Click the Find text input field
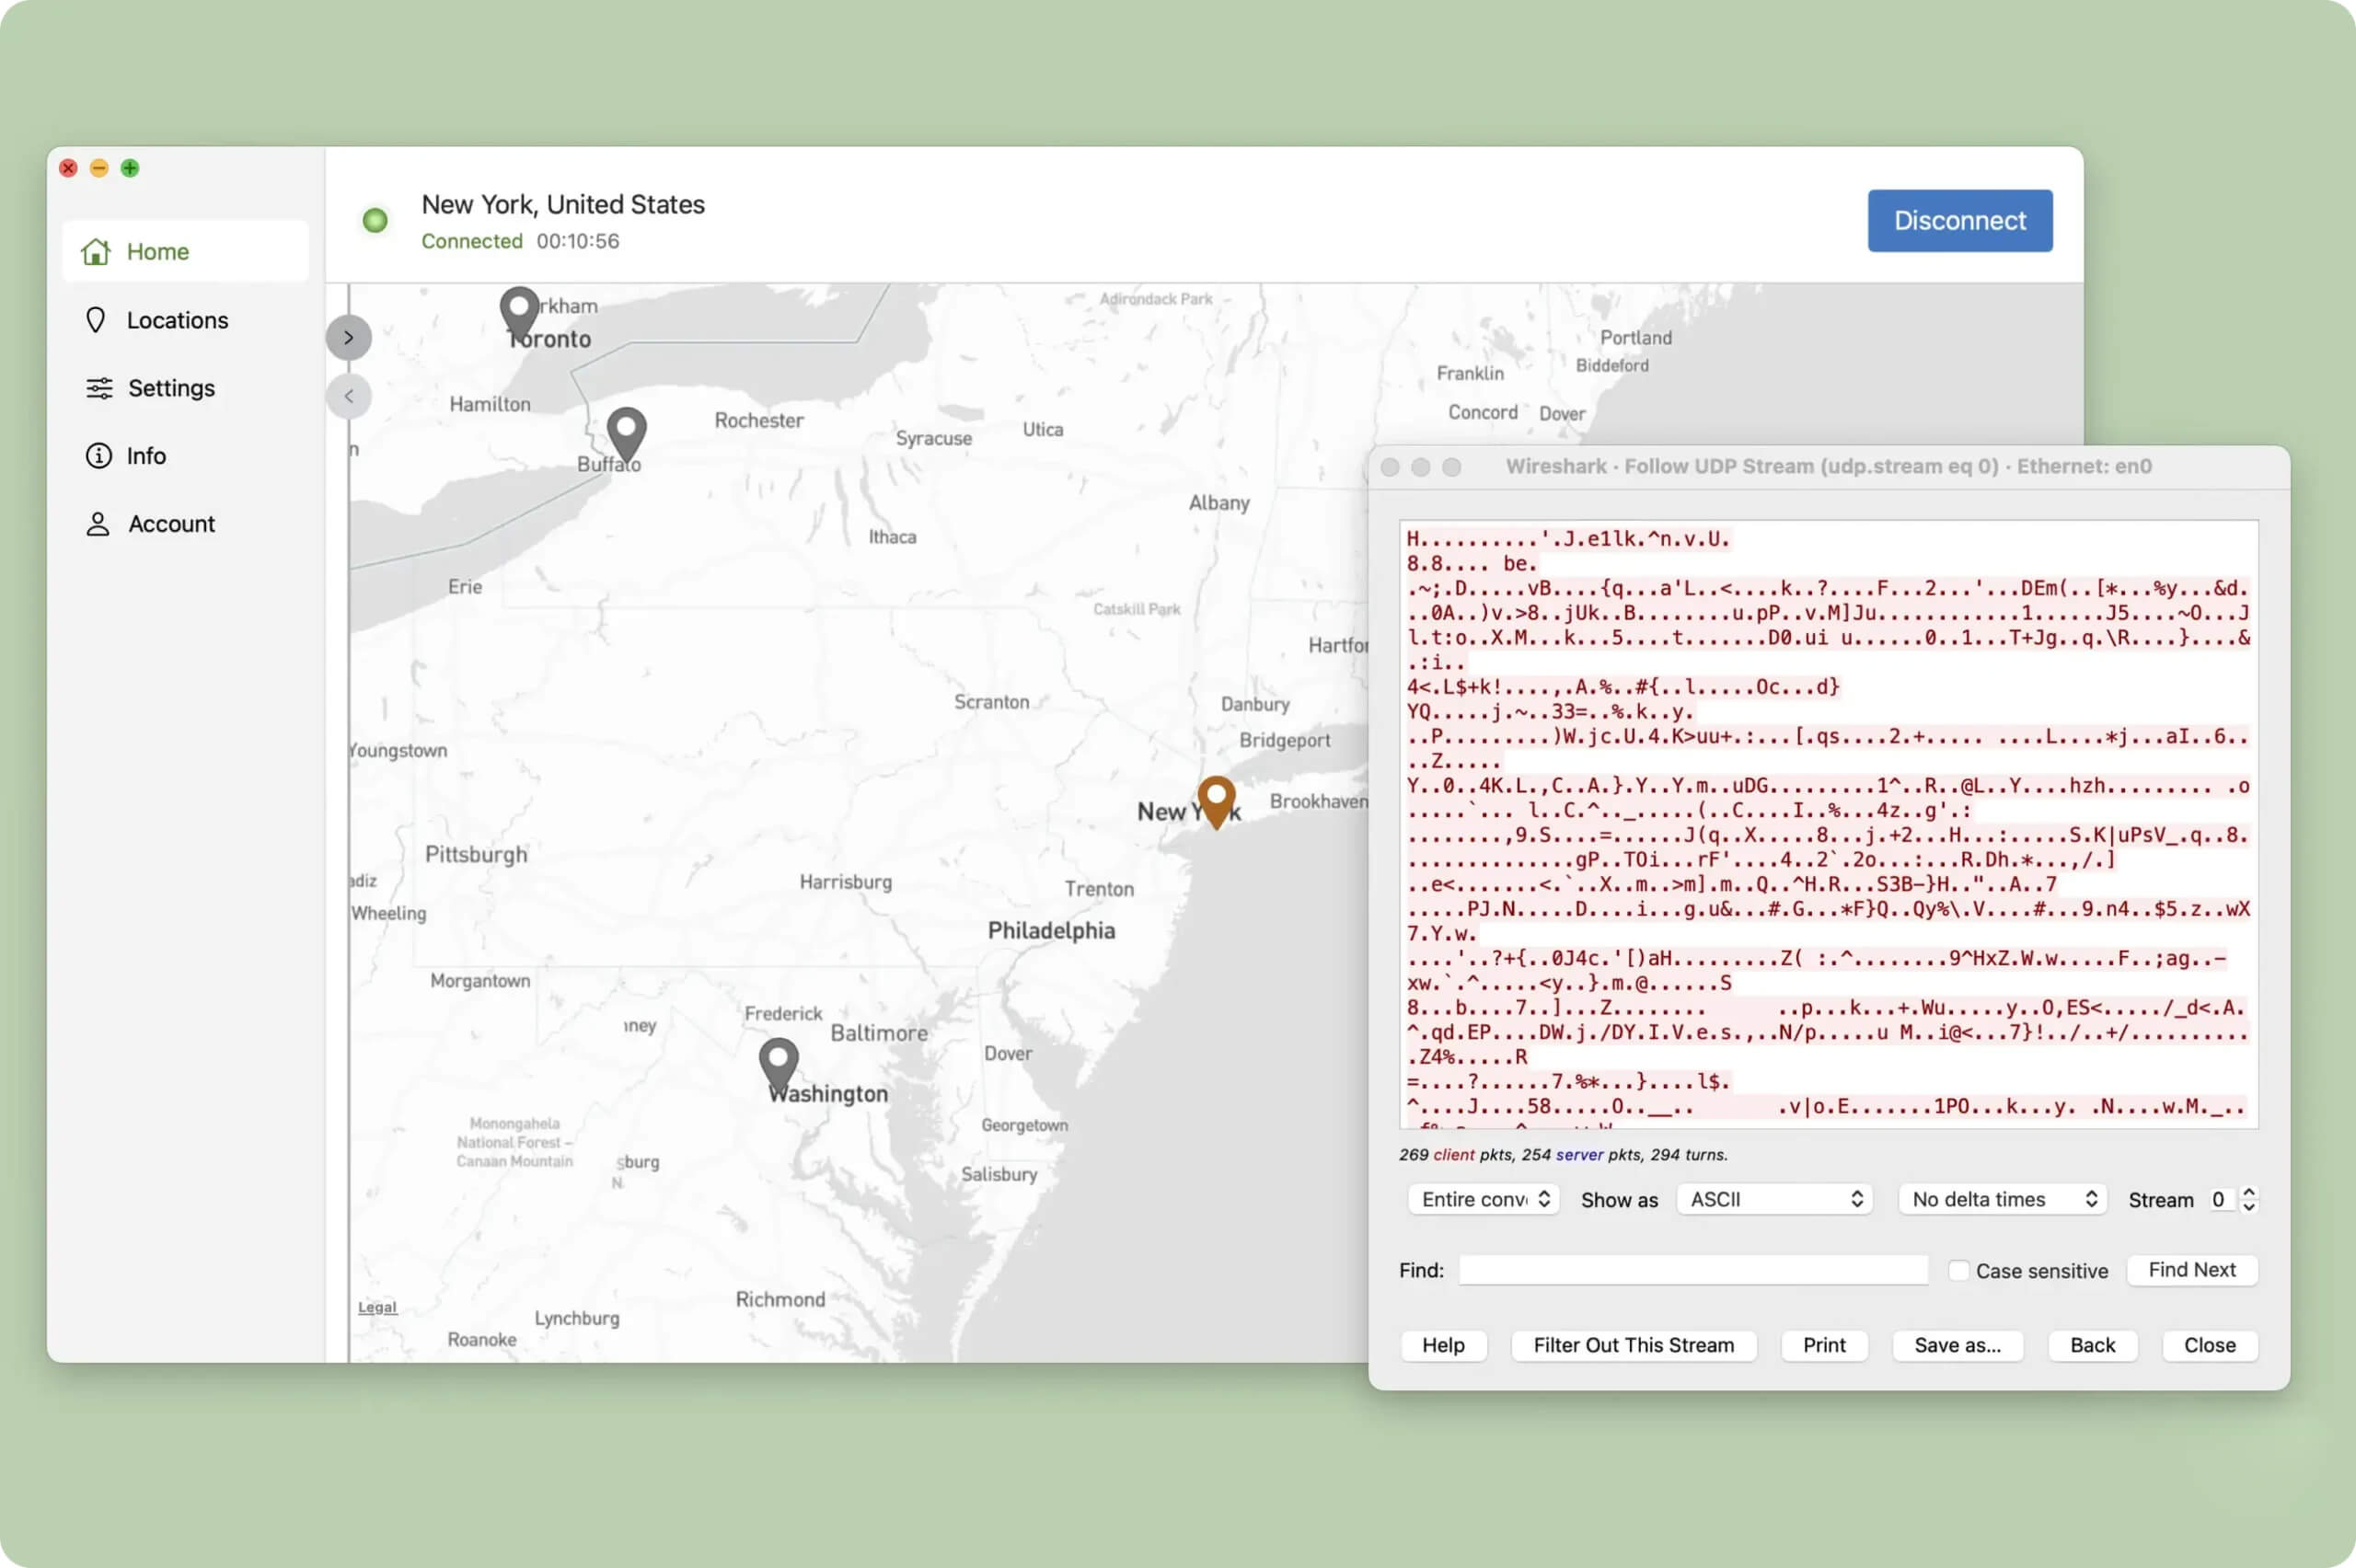 (x=1692, y=1270)
